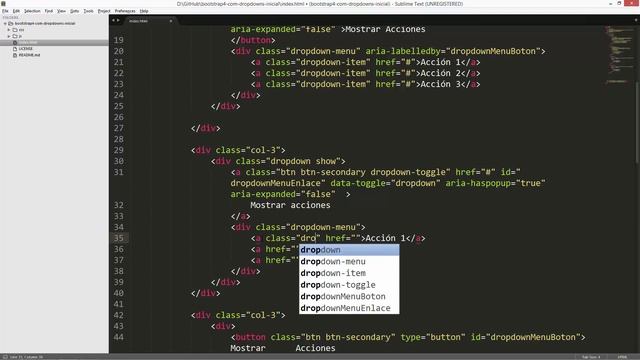Click the css folder icon

(x=15, y=30)
